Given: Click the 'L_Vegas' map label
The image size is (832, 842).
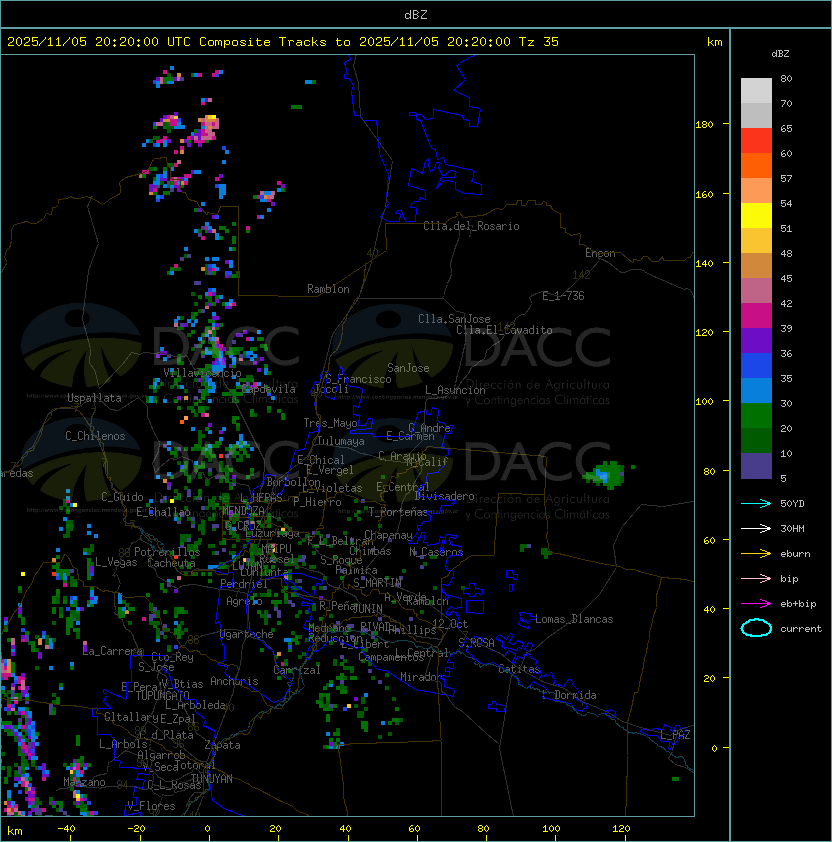Looking at the screenshot, I should point(116,562).
